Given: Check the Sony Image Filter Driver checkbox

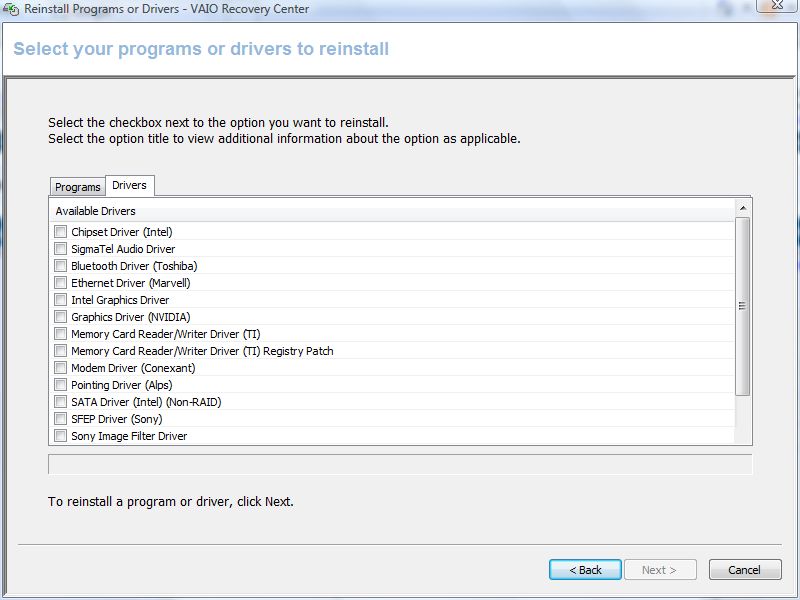Looking at the screenshot, I should 61,436.
